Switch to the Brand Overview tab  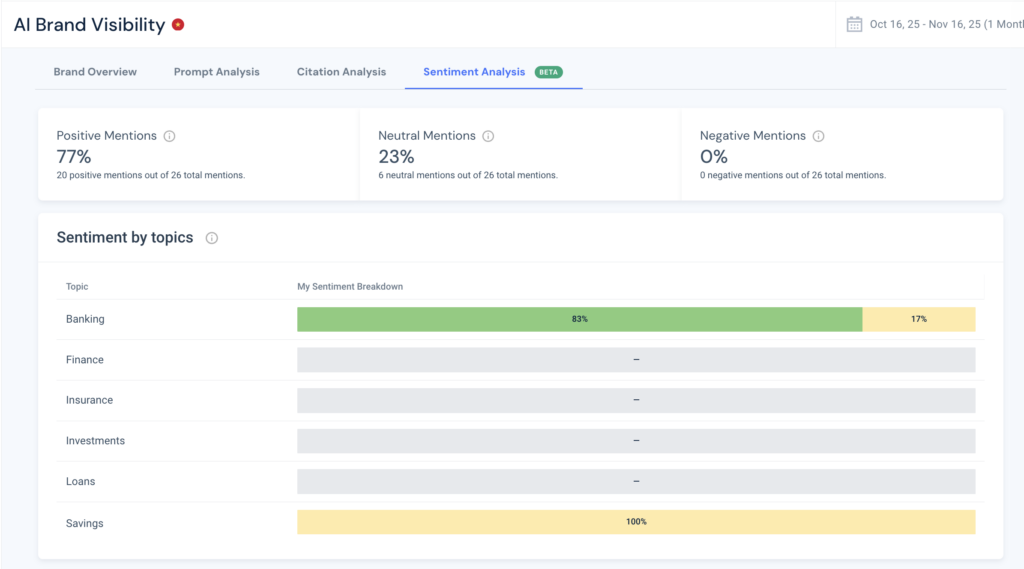pyautogui.click(x=95, y=72)
